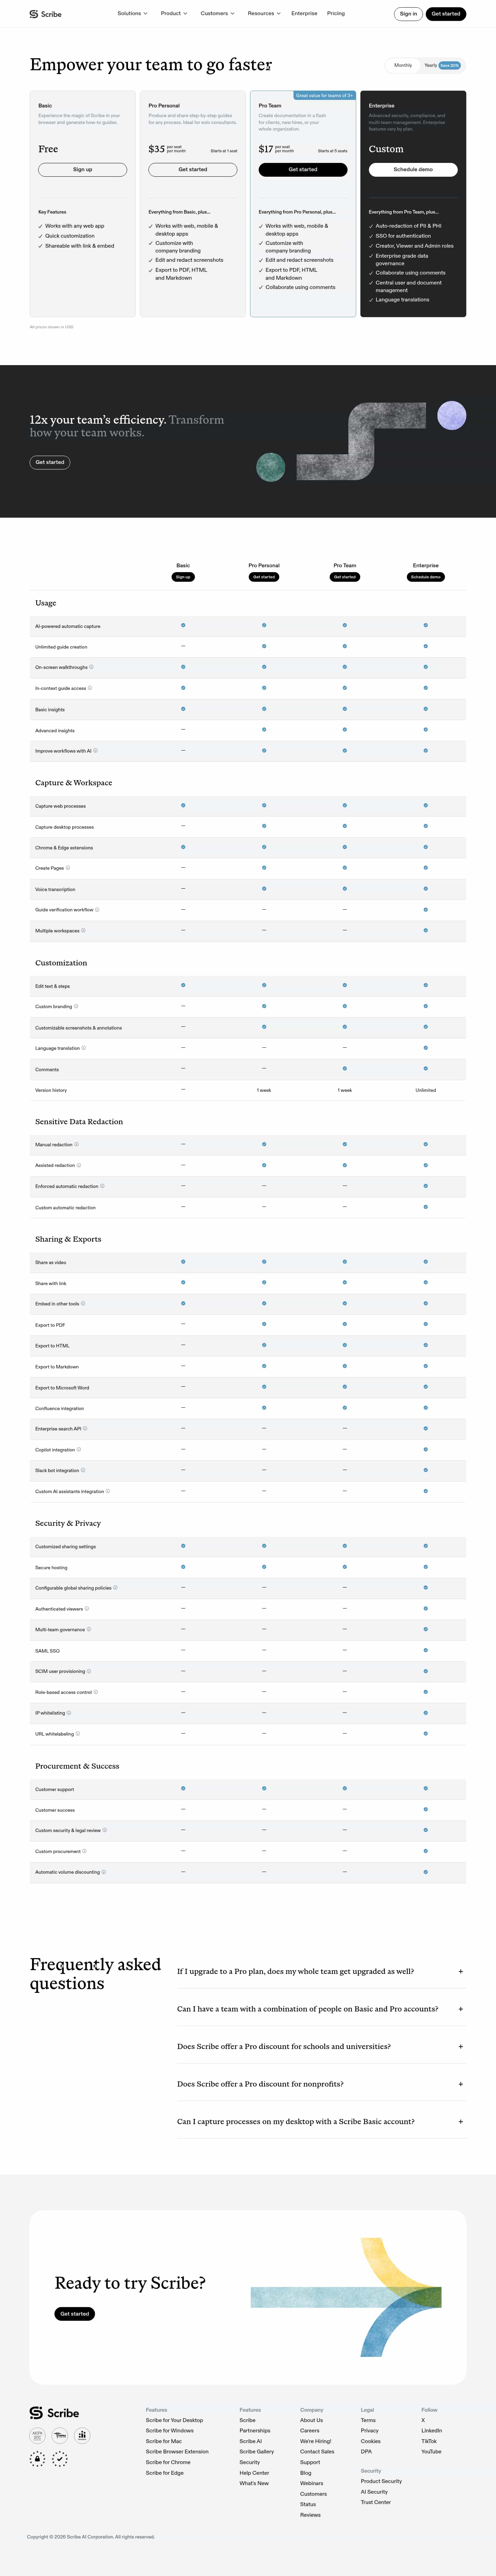This screenshot has width=496, height=2576.
Task: Click the info icon beside SCIM user provisioning
Action: pos(89,1671)
